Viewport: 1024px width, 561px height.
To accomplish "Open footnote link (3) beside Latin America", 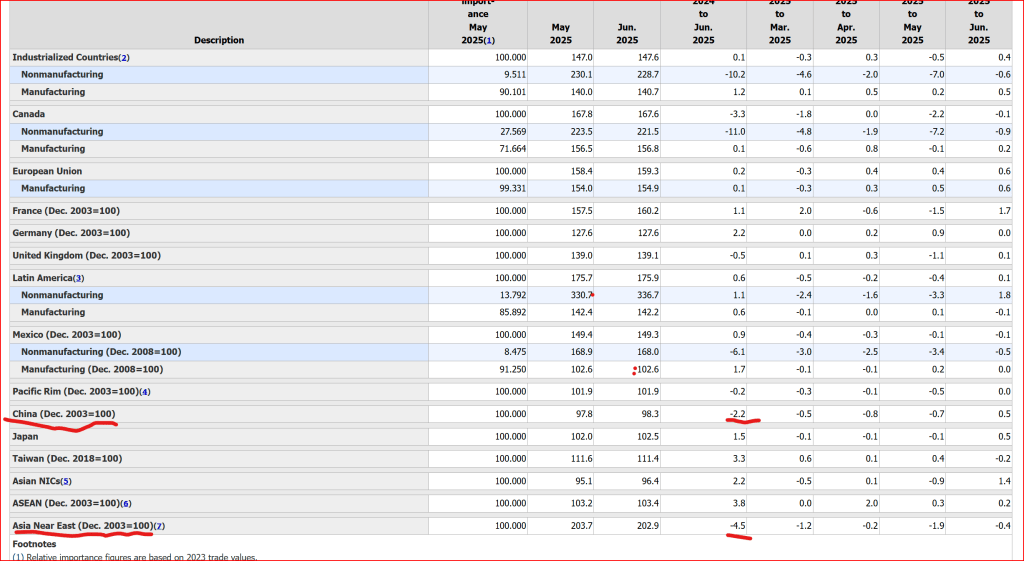I will click(79, 278).
